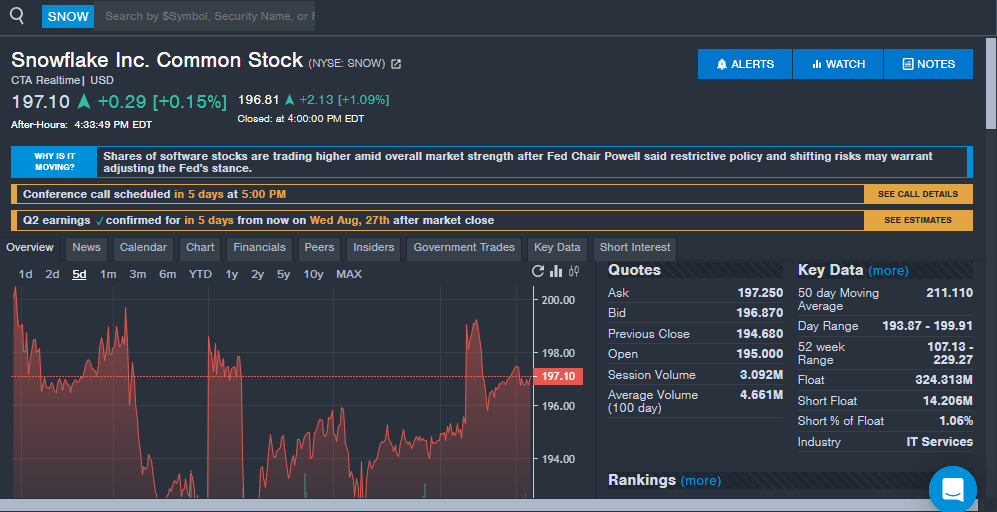
Task: Switch to the Chart tab
Action: coord(200,247)
